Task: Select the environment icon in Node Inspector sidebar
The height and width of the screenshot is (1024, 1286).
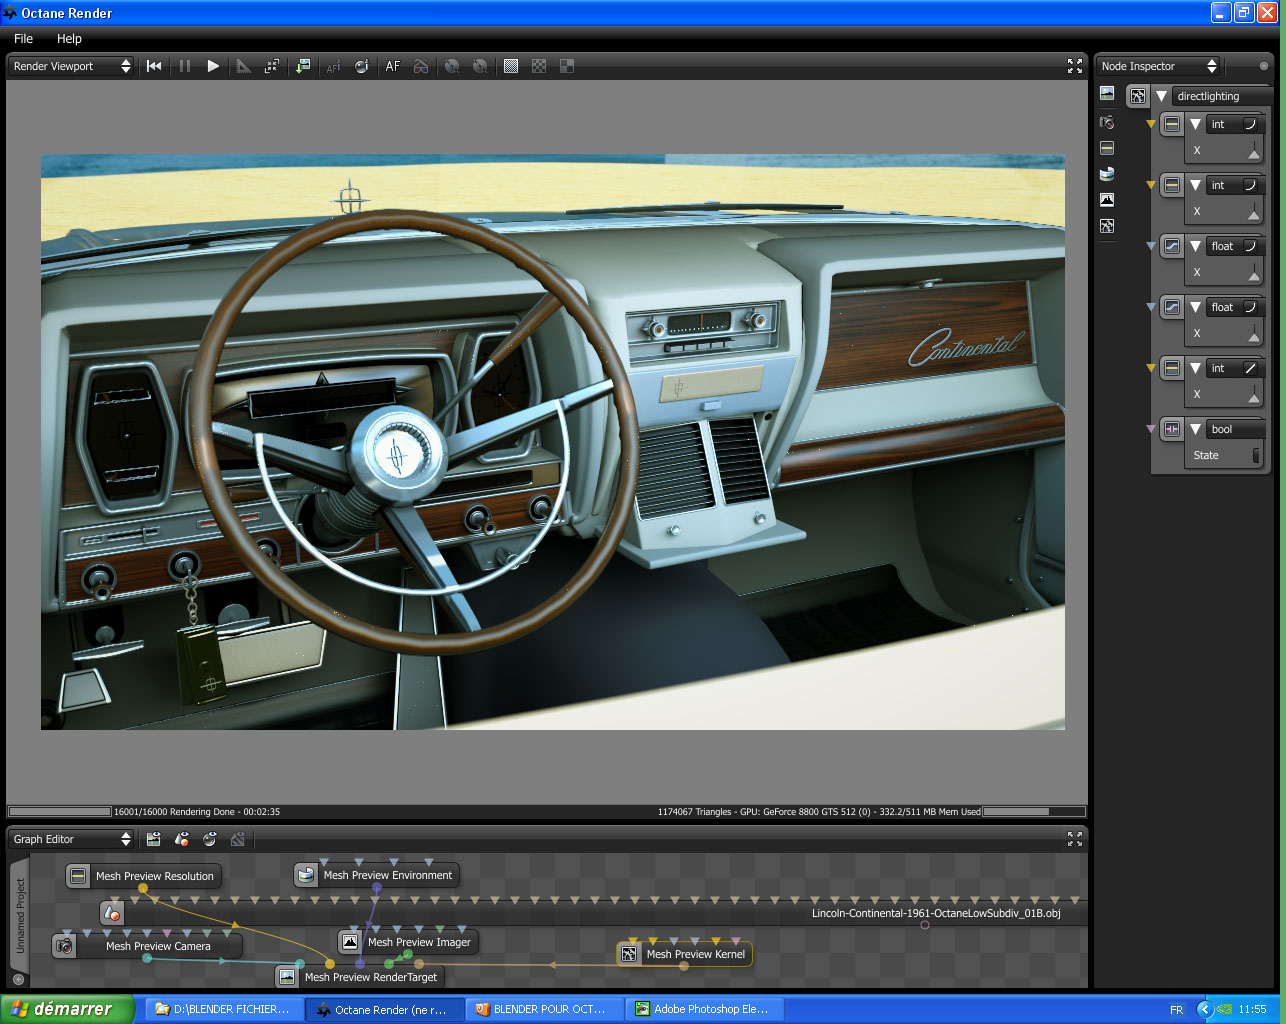Action: point(1107,174)
